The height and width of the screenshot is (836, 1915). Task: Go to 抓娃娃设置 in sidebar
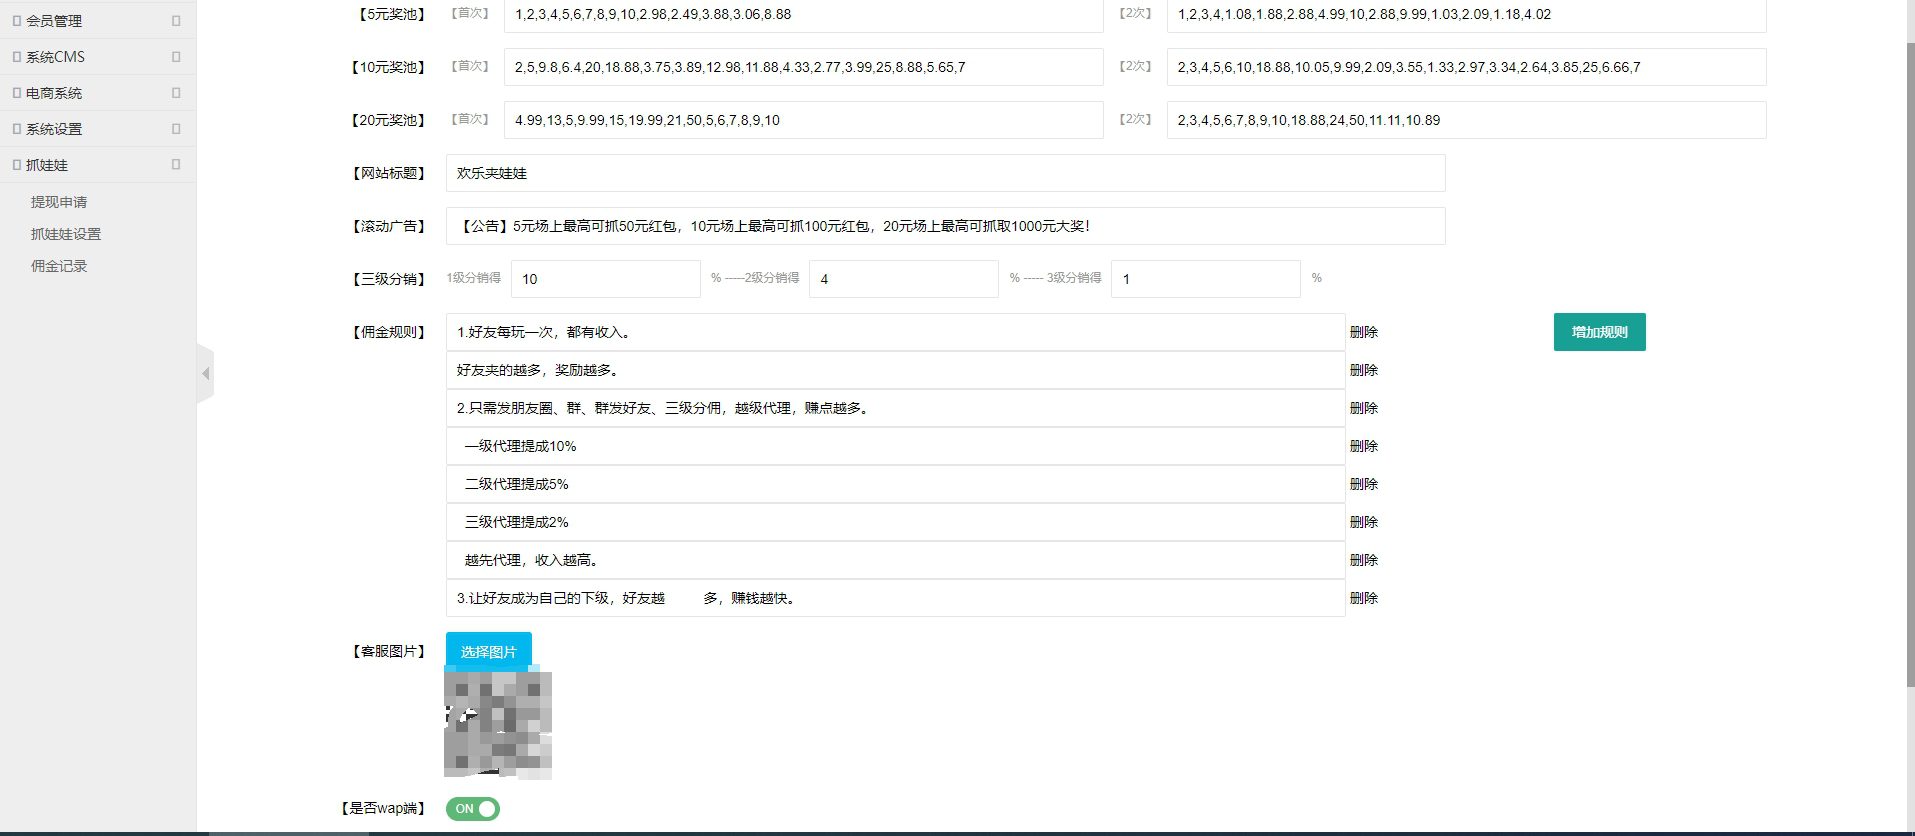coord(66,234)
